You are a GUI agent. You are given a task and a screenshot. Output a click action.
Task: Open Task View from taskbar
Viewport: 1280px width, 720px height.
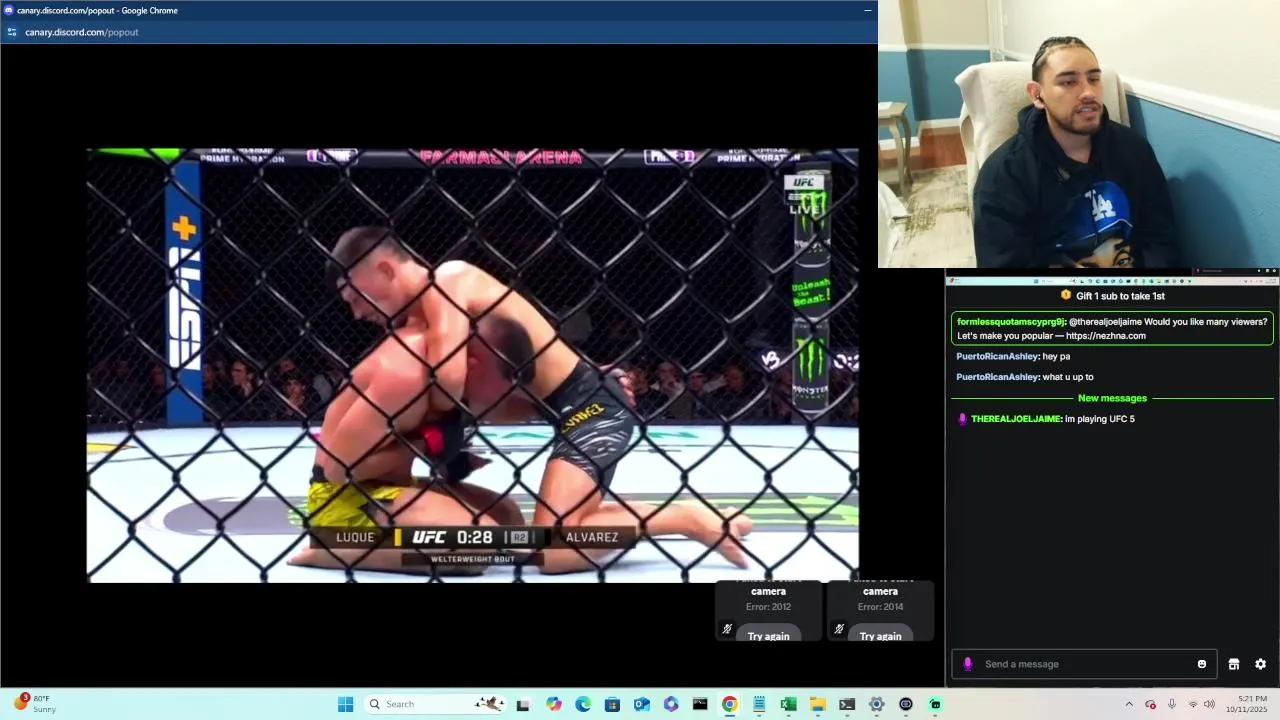point(523,704)
